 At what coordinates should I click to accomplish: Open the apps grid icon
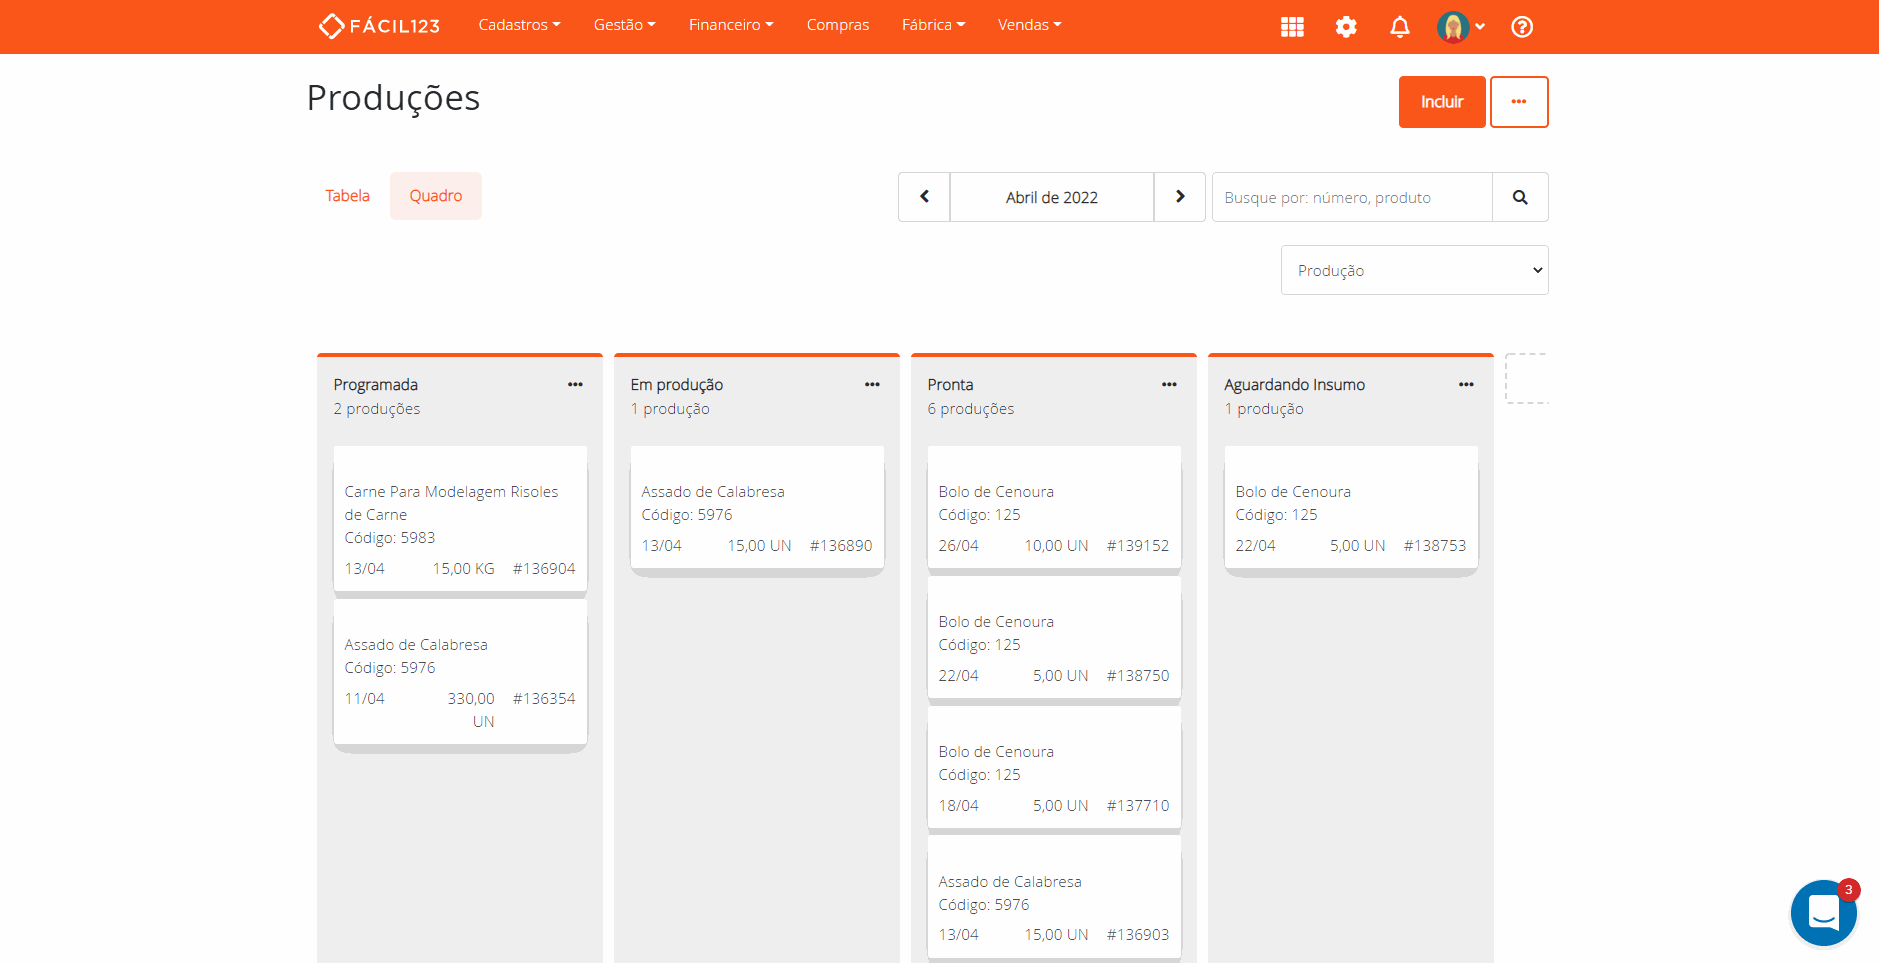coord(1292,27)
